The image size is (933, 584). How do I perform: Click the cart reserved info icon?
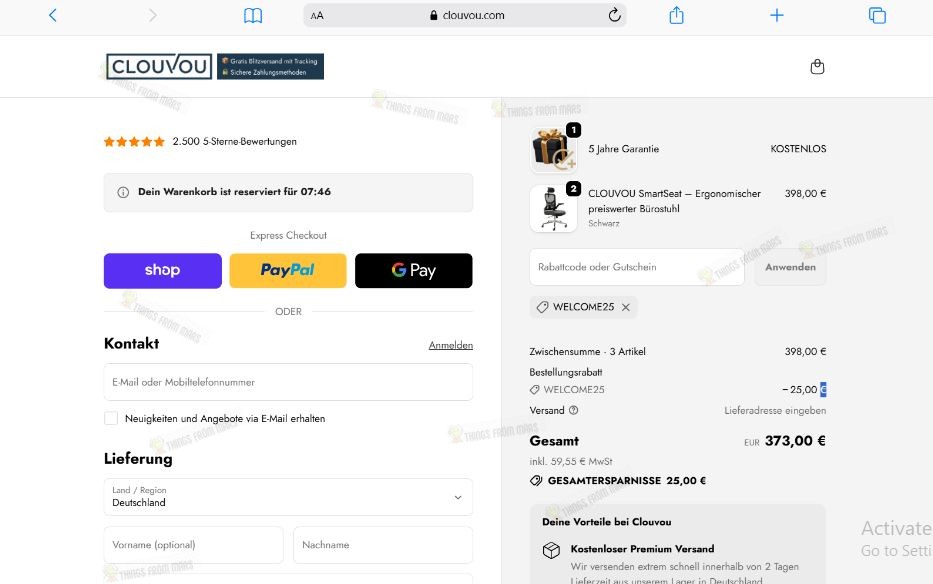(123, 192)
